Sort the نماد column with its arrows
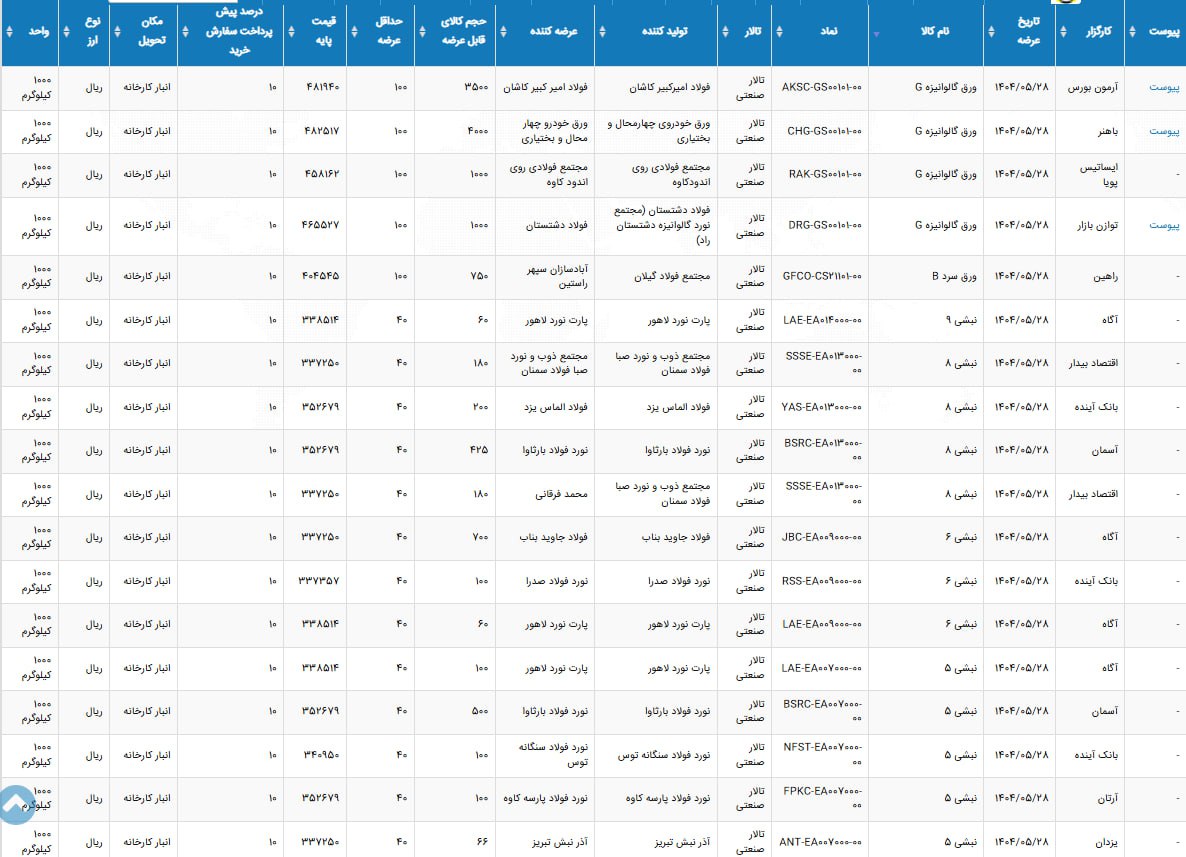The height and width of the screenshot is (857, 1186). [779, 32]
